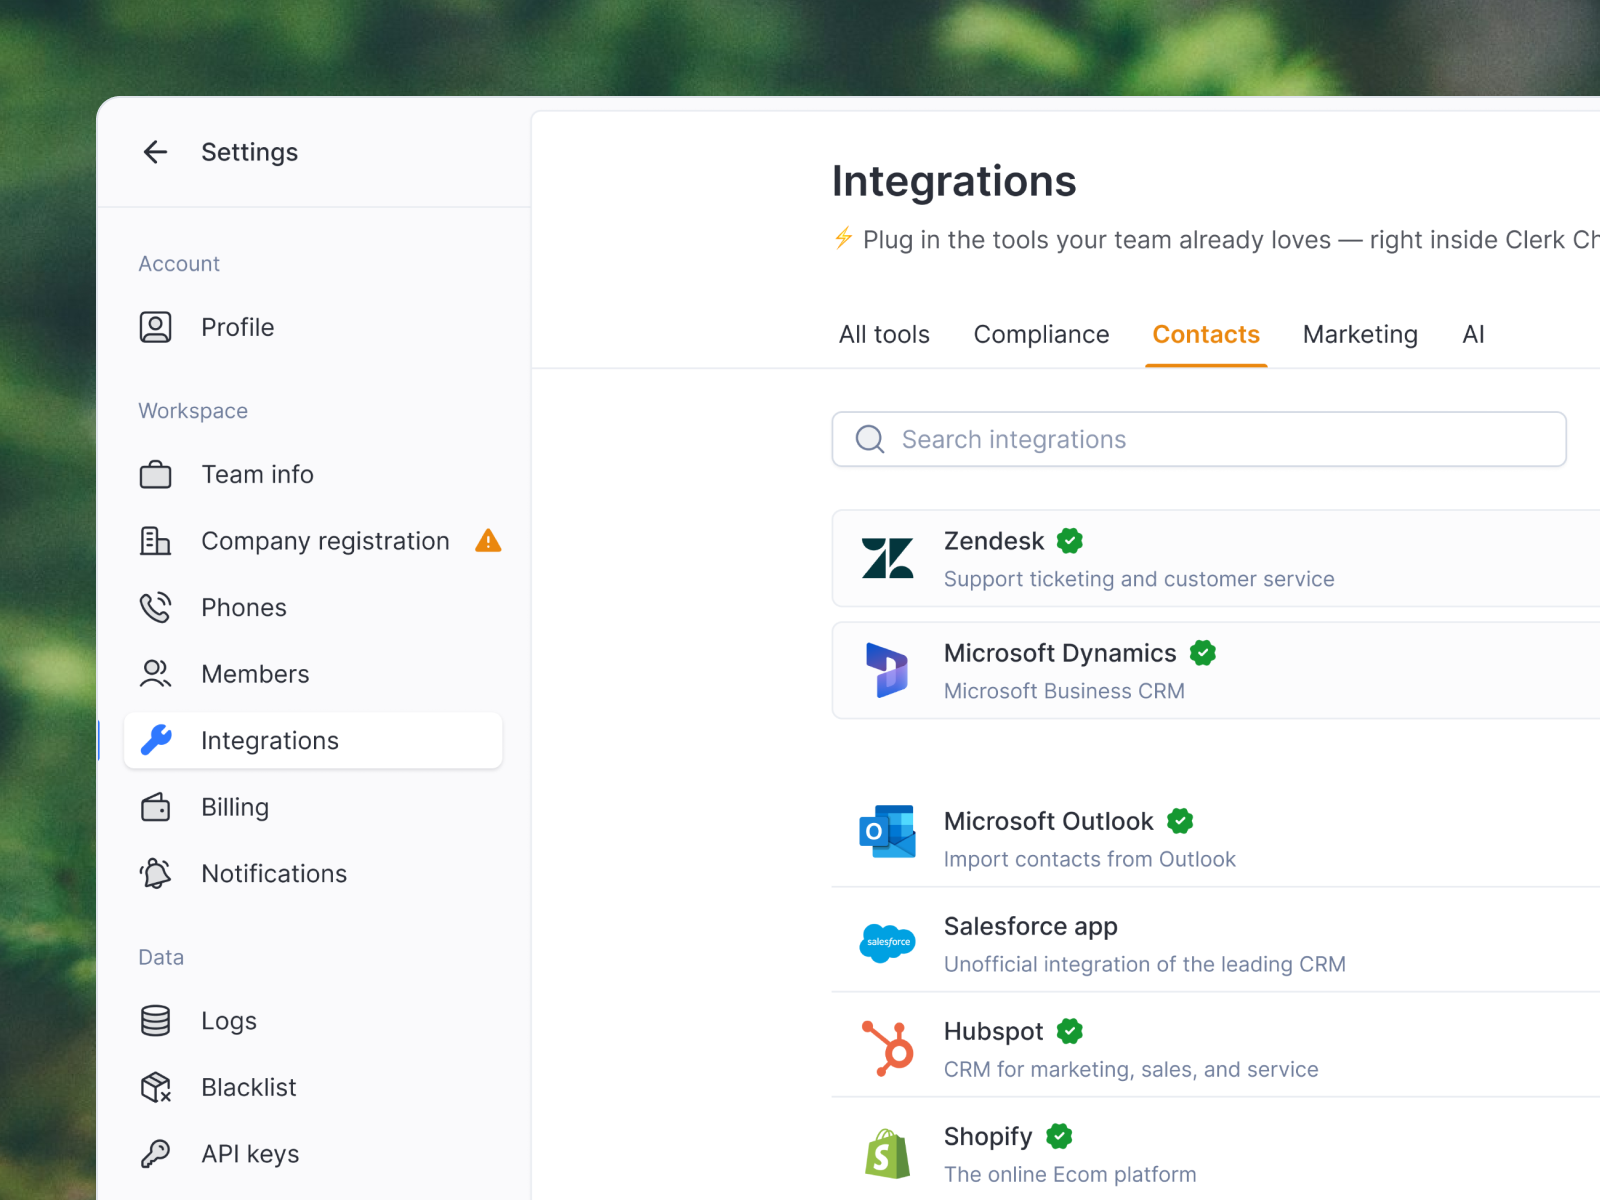Click the search magnifier icon
Screen dimensions: 1600x1200
[x=870, y=439]
